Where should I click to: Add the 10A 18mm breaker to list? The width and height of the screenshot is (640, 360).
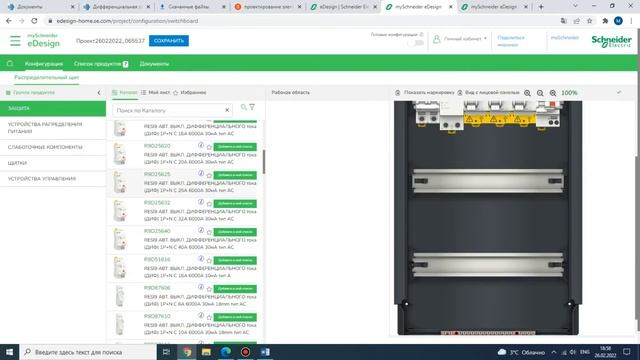pyautogui.click(x=235, y=317)
